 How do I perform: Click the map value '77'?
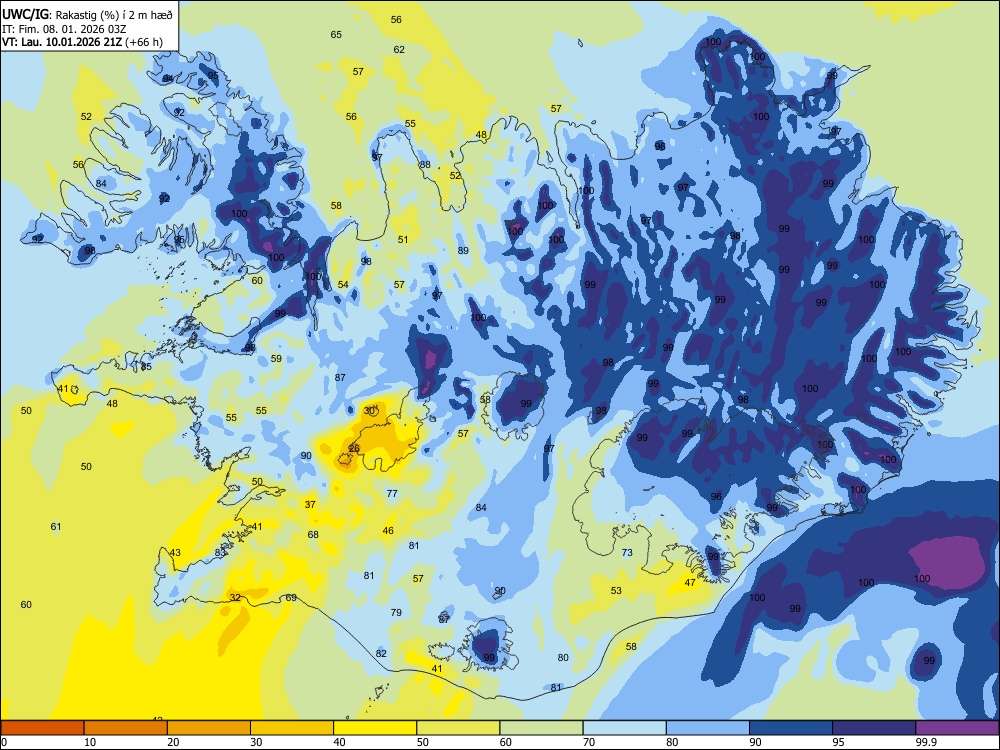pos(392,493)
